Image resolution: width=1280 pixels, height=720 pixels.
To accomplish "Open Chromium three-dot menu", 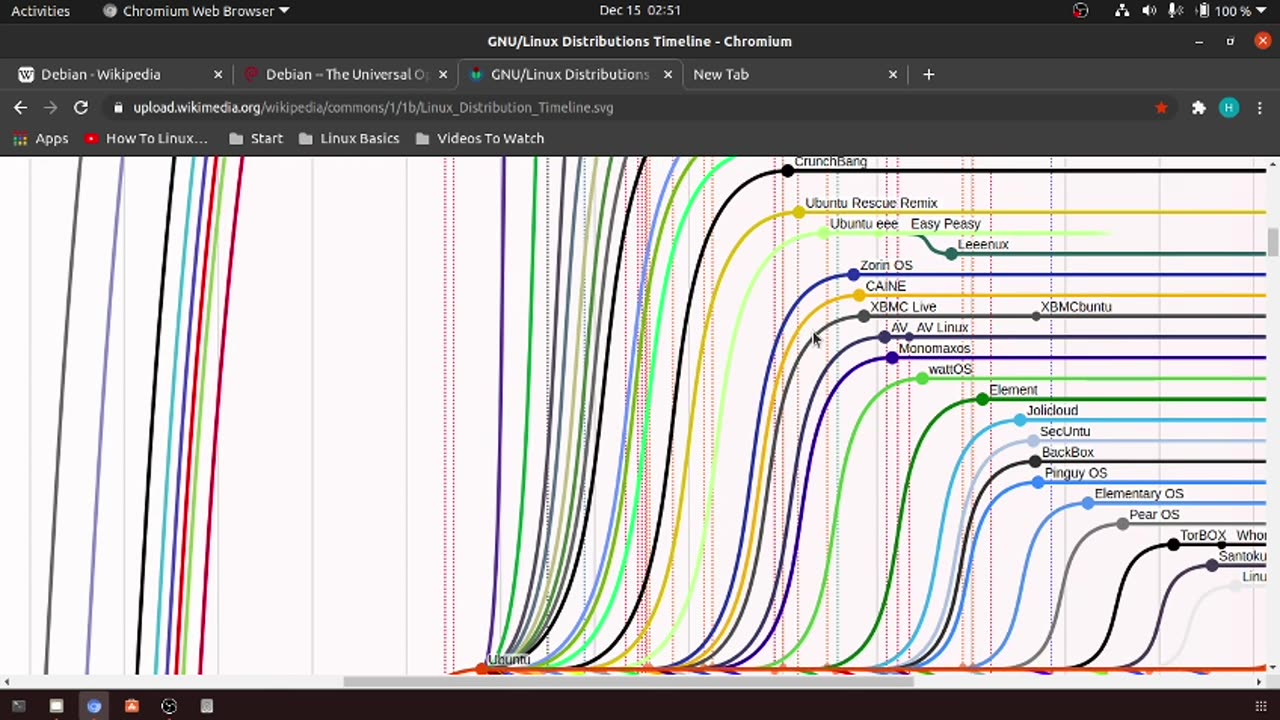I will point(1261,107).
